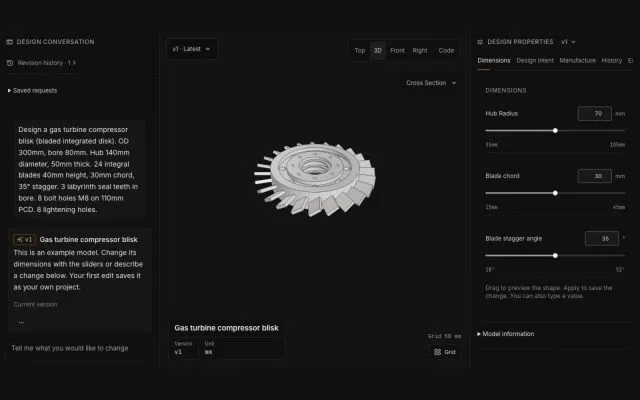Click the v1 version badge in the conversation

24,240
